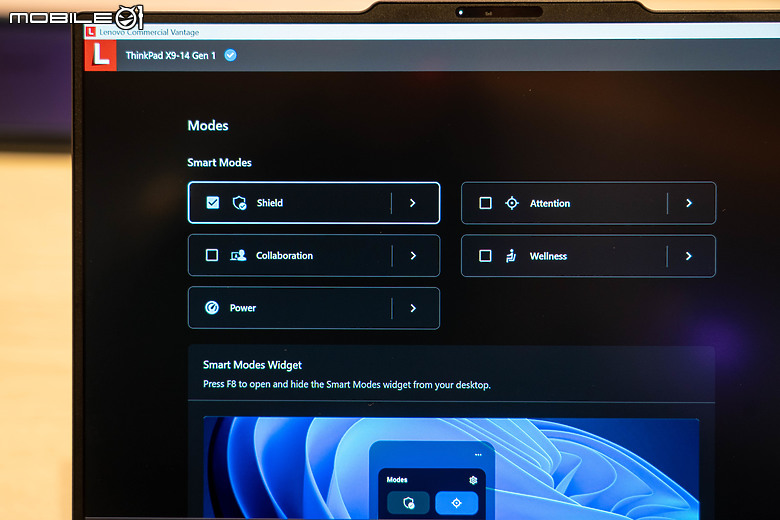Select Attention button in widget preview

(457, 503)
